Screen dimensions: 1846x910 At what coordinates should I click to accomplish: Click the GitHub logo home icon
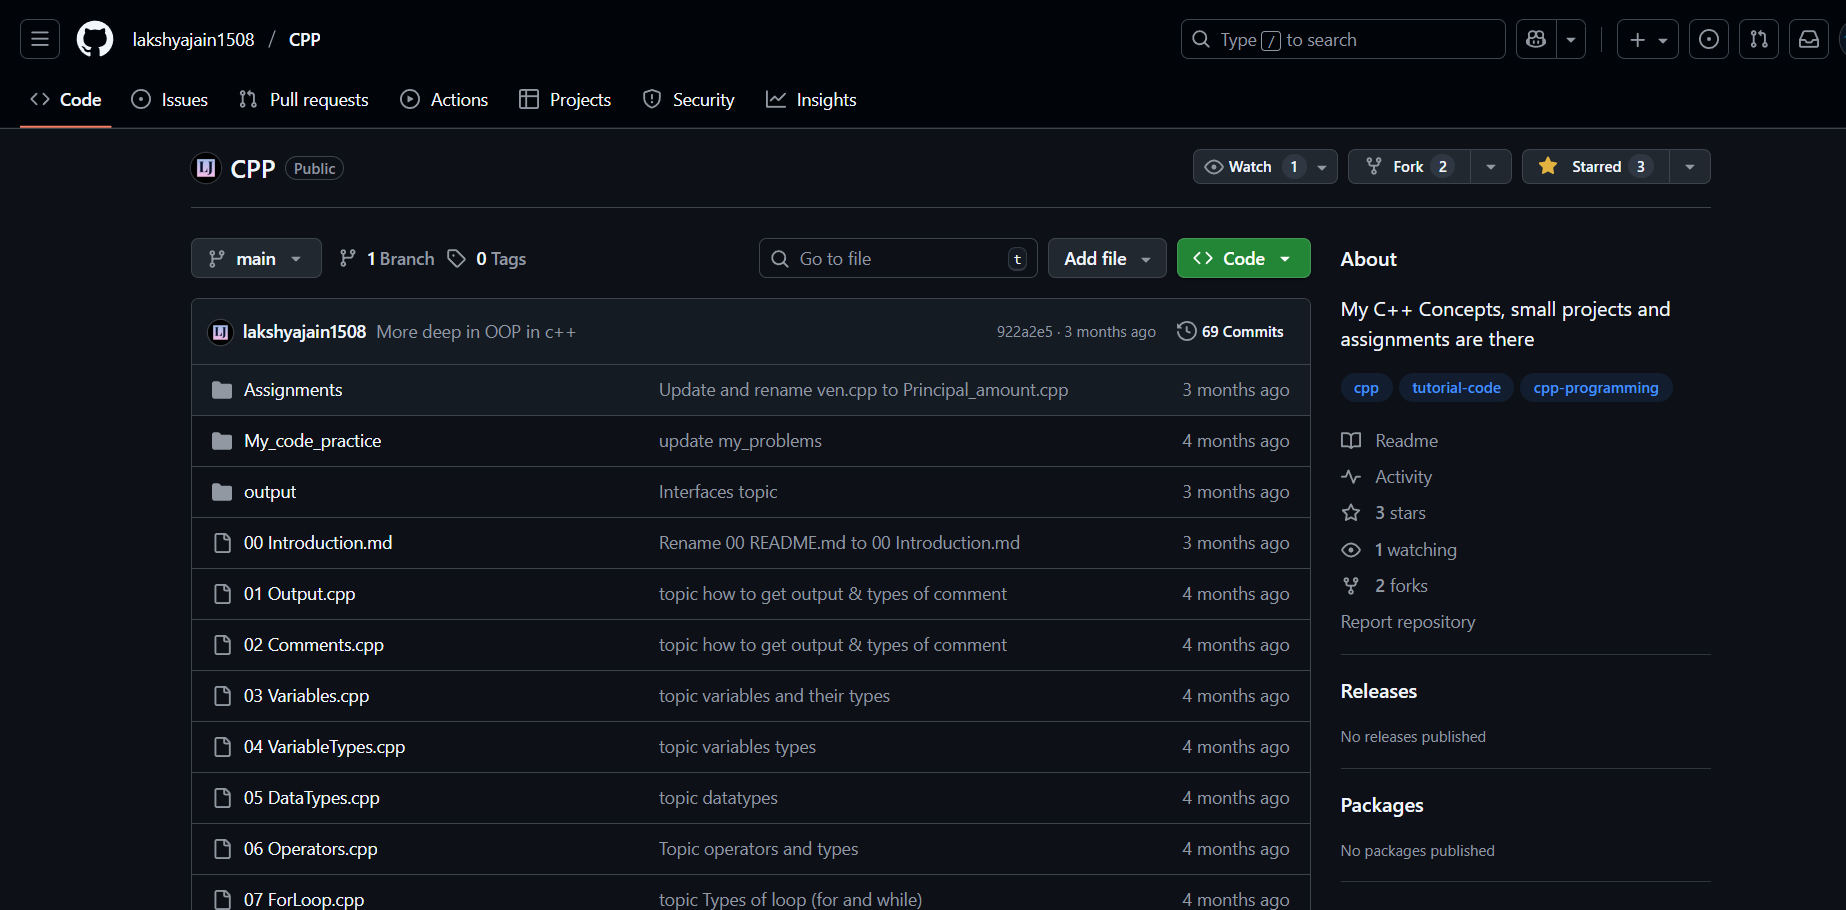click(x=95, y=39)
